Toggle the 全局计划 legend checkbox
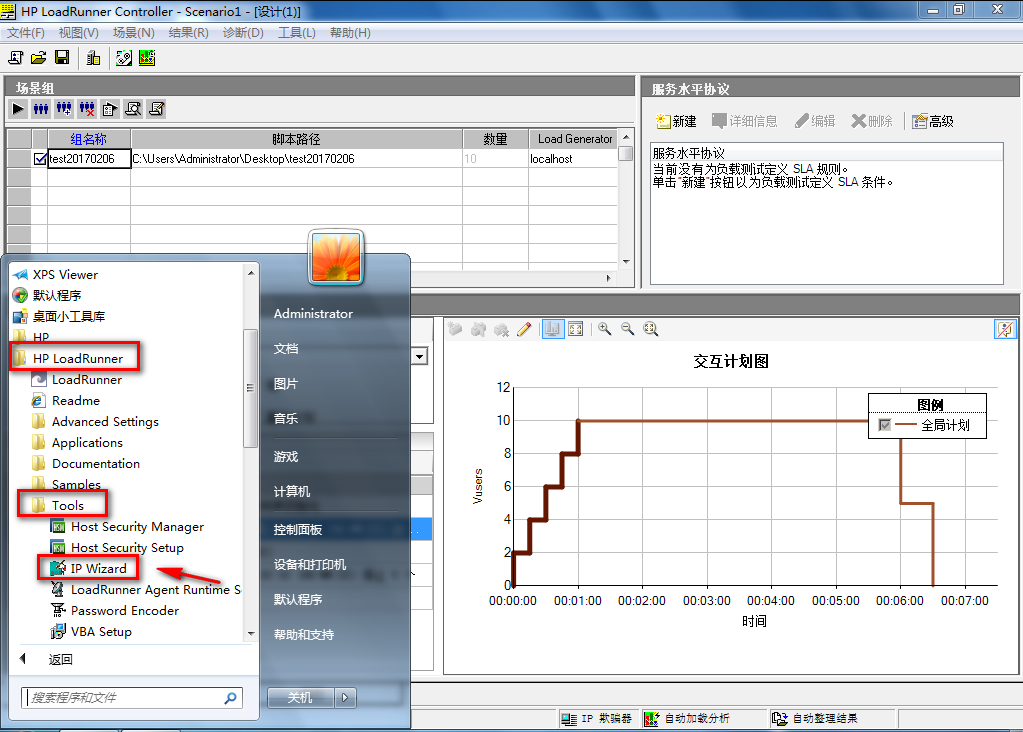This screenshot has height=732, width=1023. point(885,425)
